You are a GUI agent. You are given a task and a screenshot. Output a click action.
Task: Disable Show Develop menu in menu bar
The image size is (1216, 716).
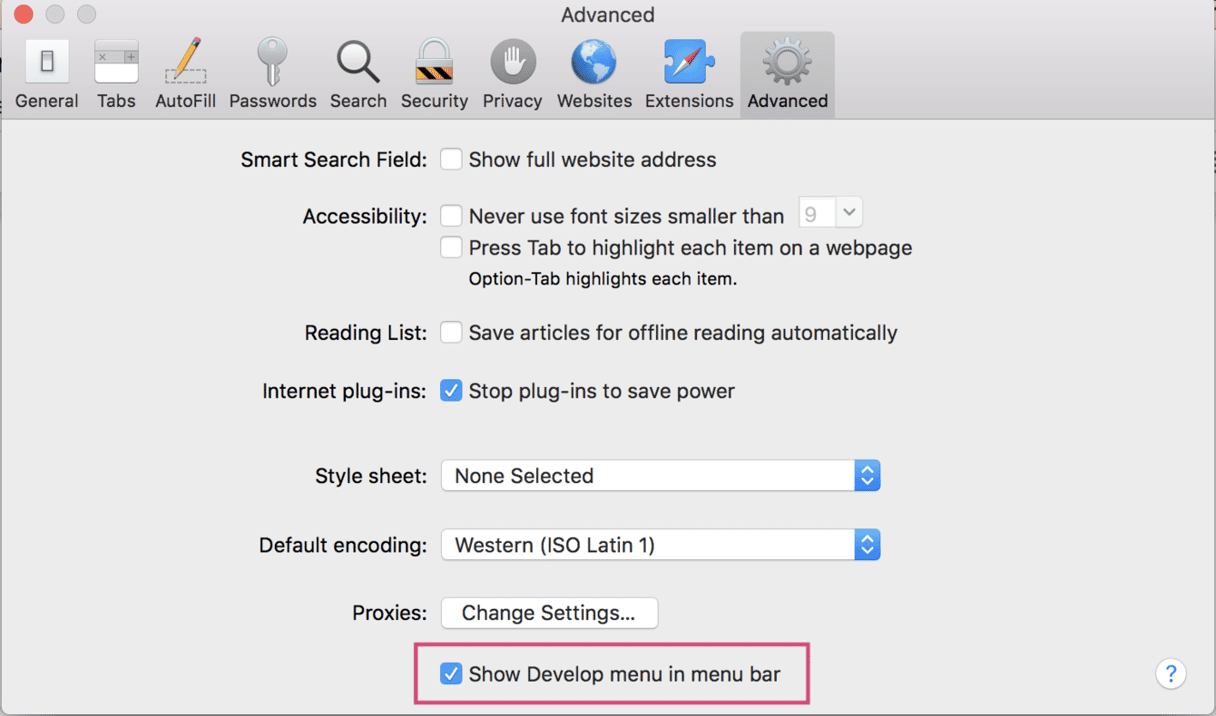(x=452, y=674)
